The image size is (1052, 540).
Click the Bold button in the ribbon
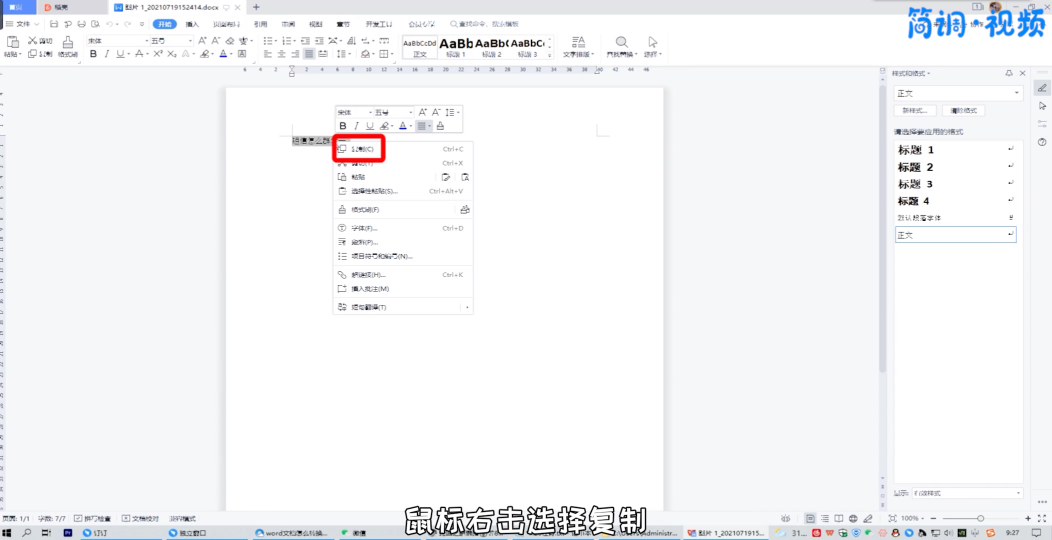tap(93, 54)
